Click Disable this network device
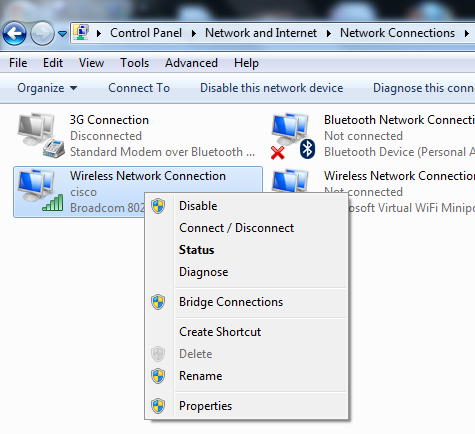The height and width of the screenshot is (434, 475). click(271, 88)
